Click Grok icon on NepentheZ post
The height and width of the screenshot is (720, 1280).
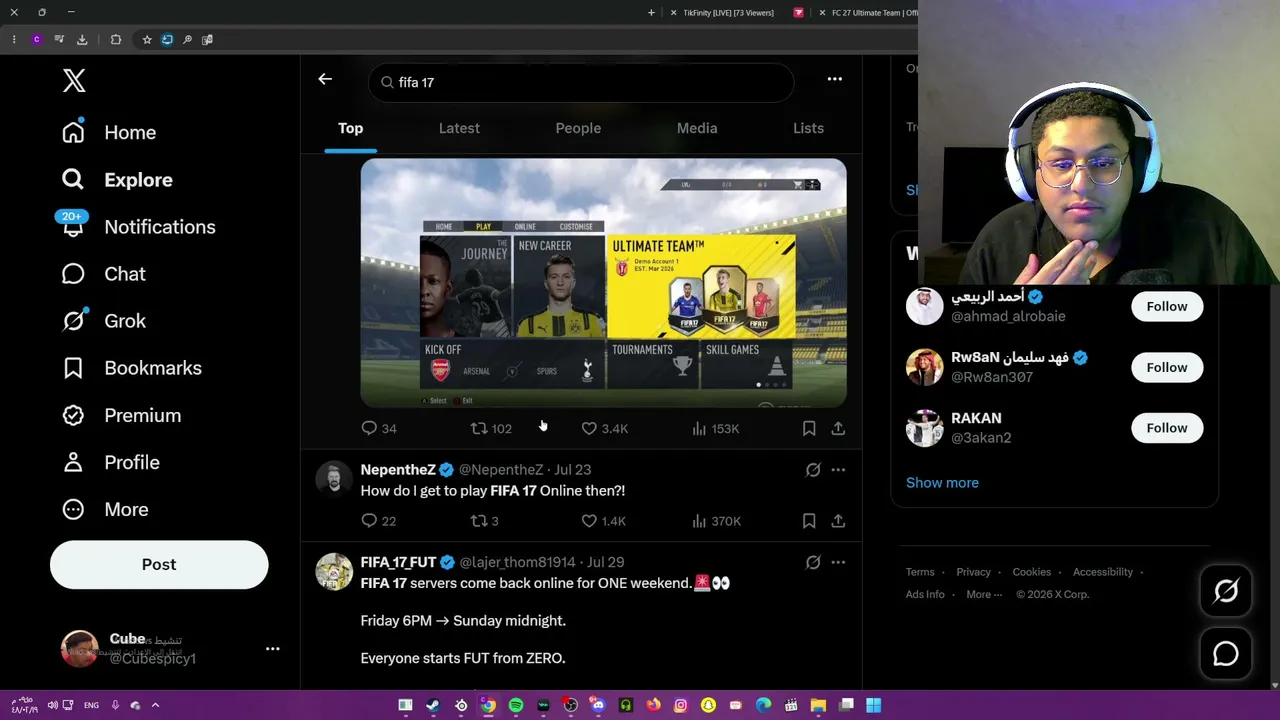(813, 469)
